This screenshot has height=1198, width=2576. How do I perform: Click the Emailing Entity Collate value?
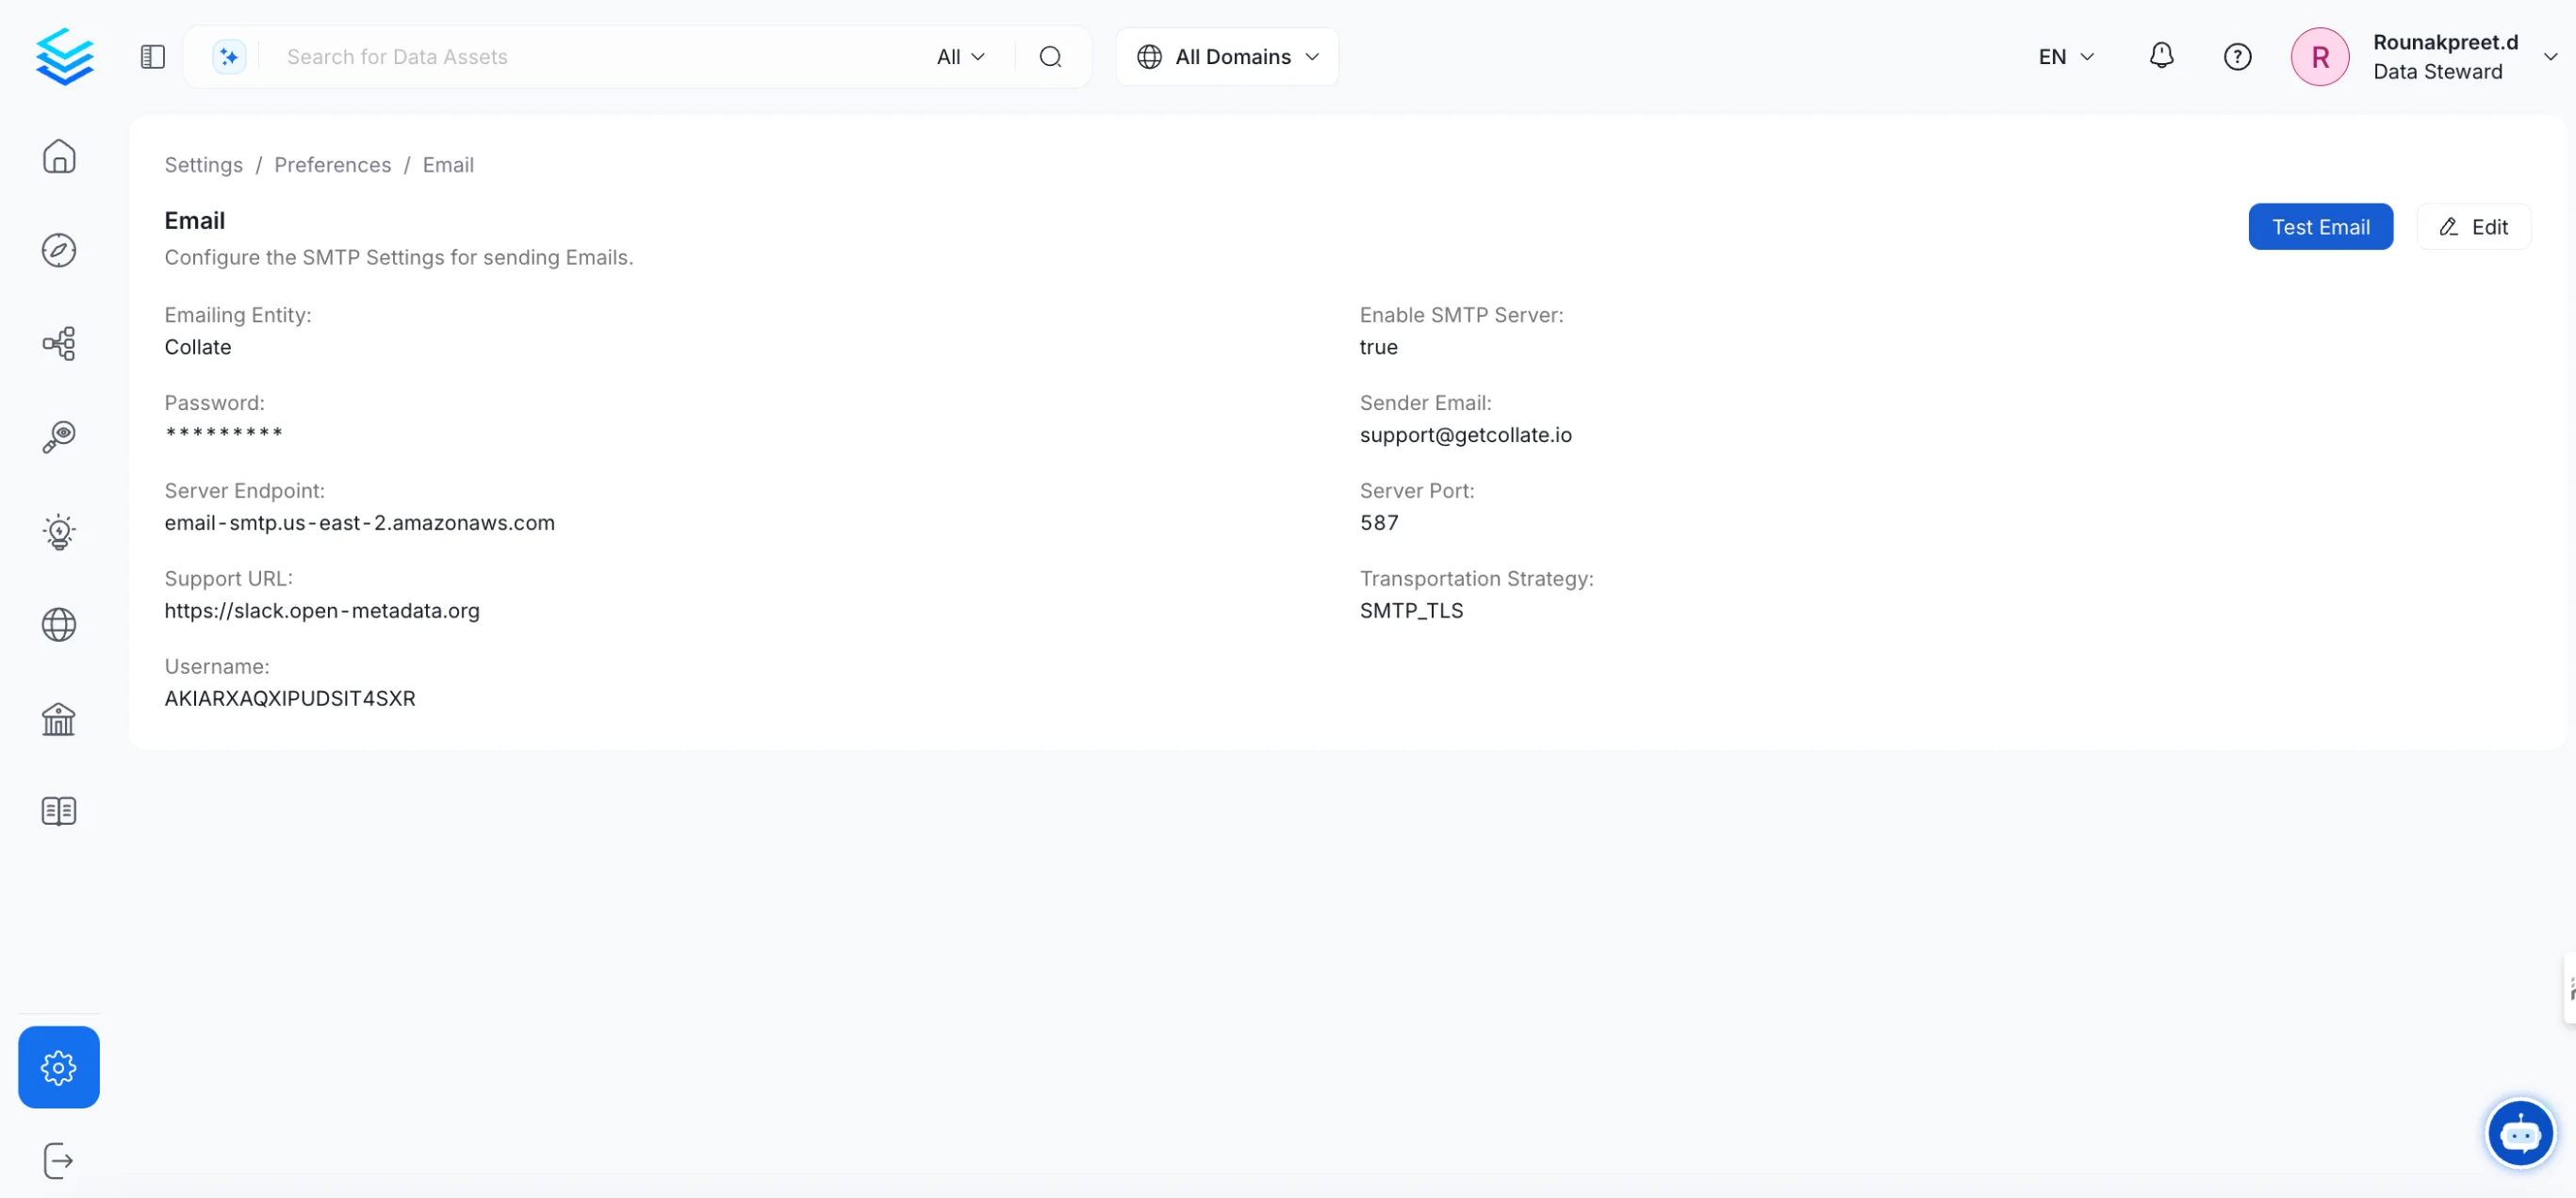pos(198,347)
